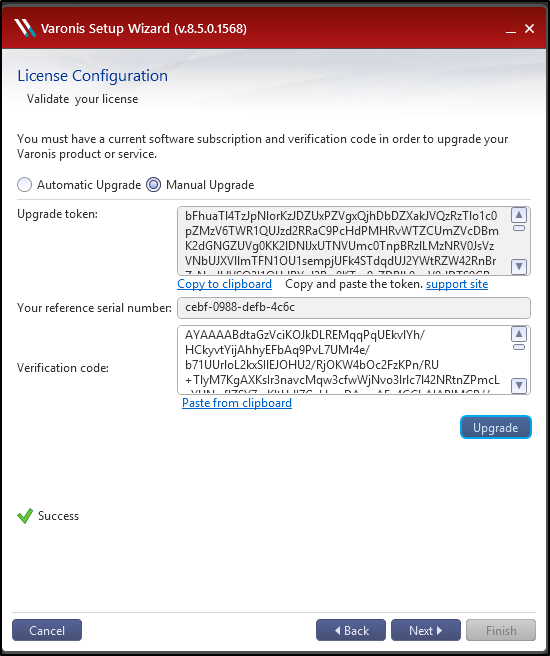The height and width of the screenshot is (656, 550).
Task: Click the reference serial number field
Action: [354, 308]
